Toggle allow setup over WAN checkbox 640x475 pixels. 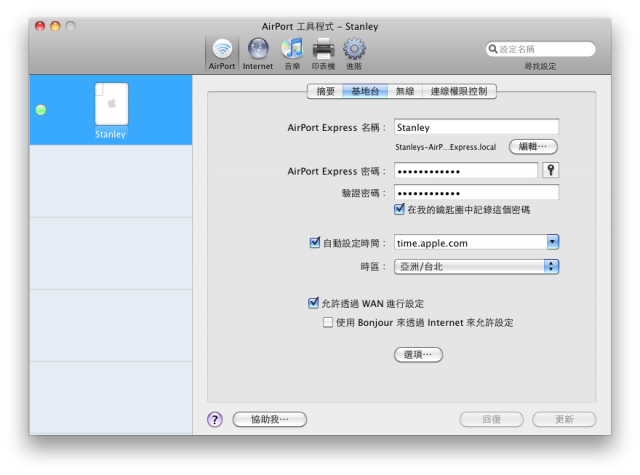[313, 303]
